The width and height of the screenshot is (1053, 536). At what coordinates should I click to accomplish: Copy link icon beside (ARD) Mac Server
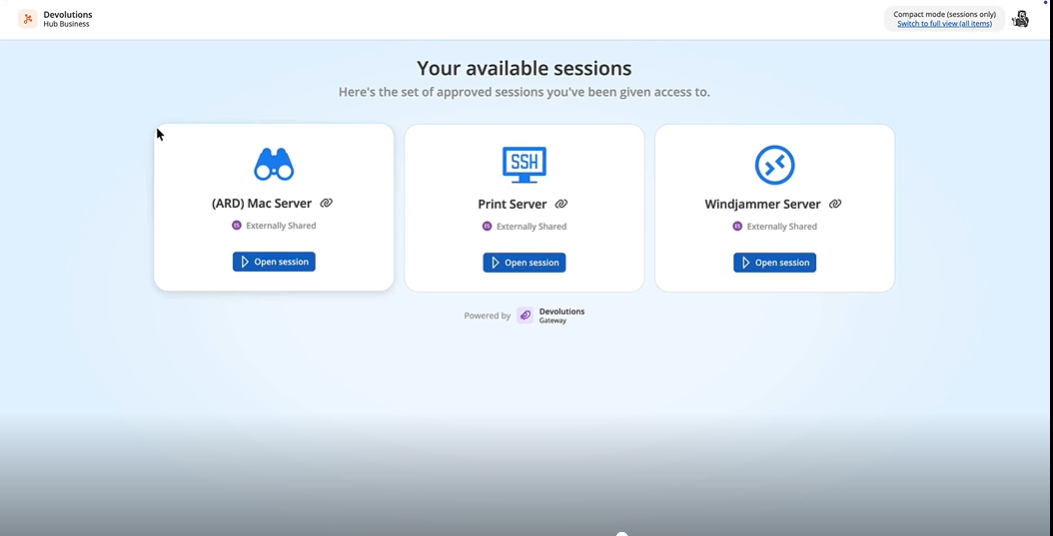(326, 203)
